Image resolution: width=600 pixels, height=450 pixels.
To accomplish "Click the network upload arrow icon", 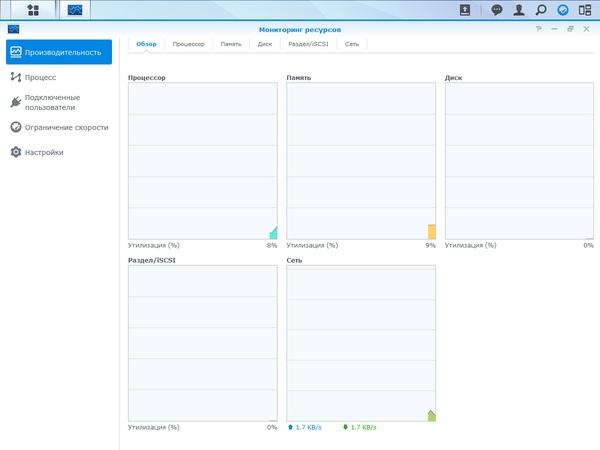I will point(290,427).
